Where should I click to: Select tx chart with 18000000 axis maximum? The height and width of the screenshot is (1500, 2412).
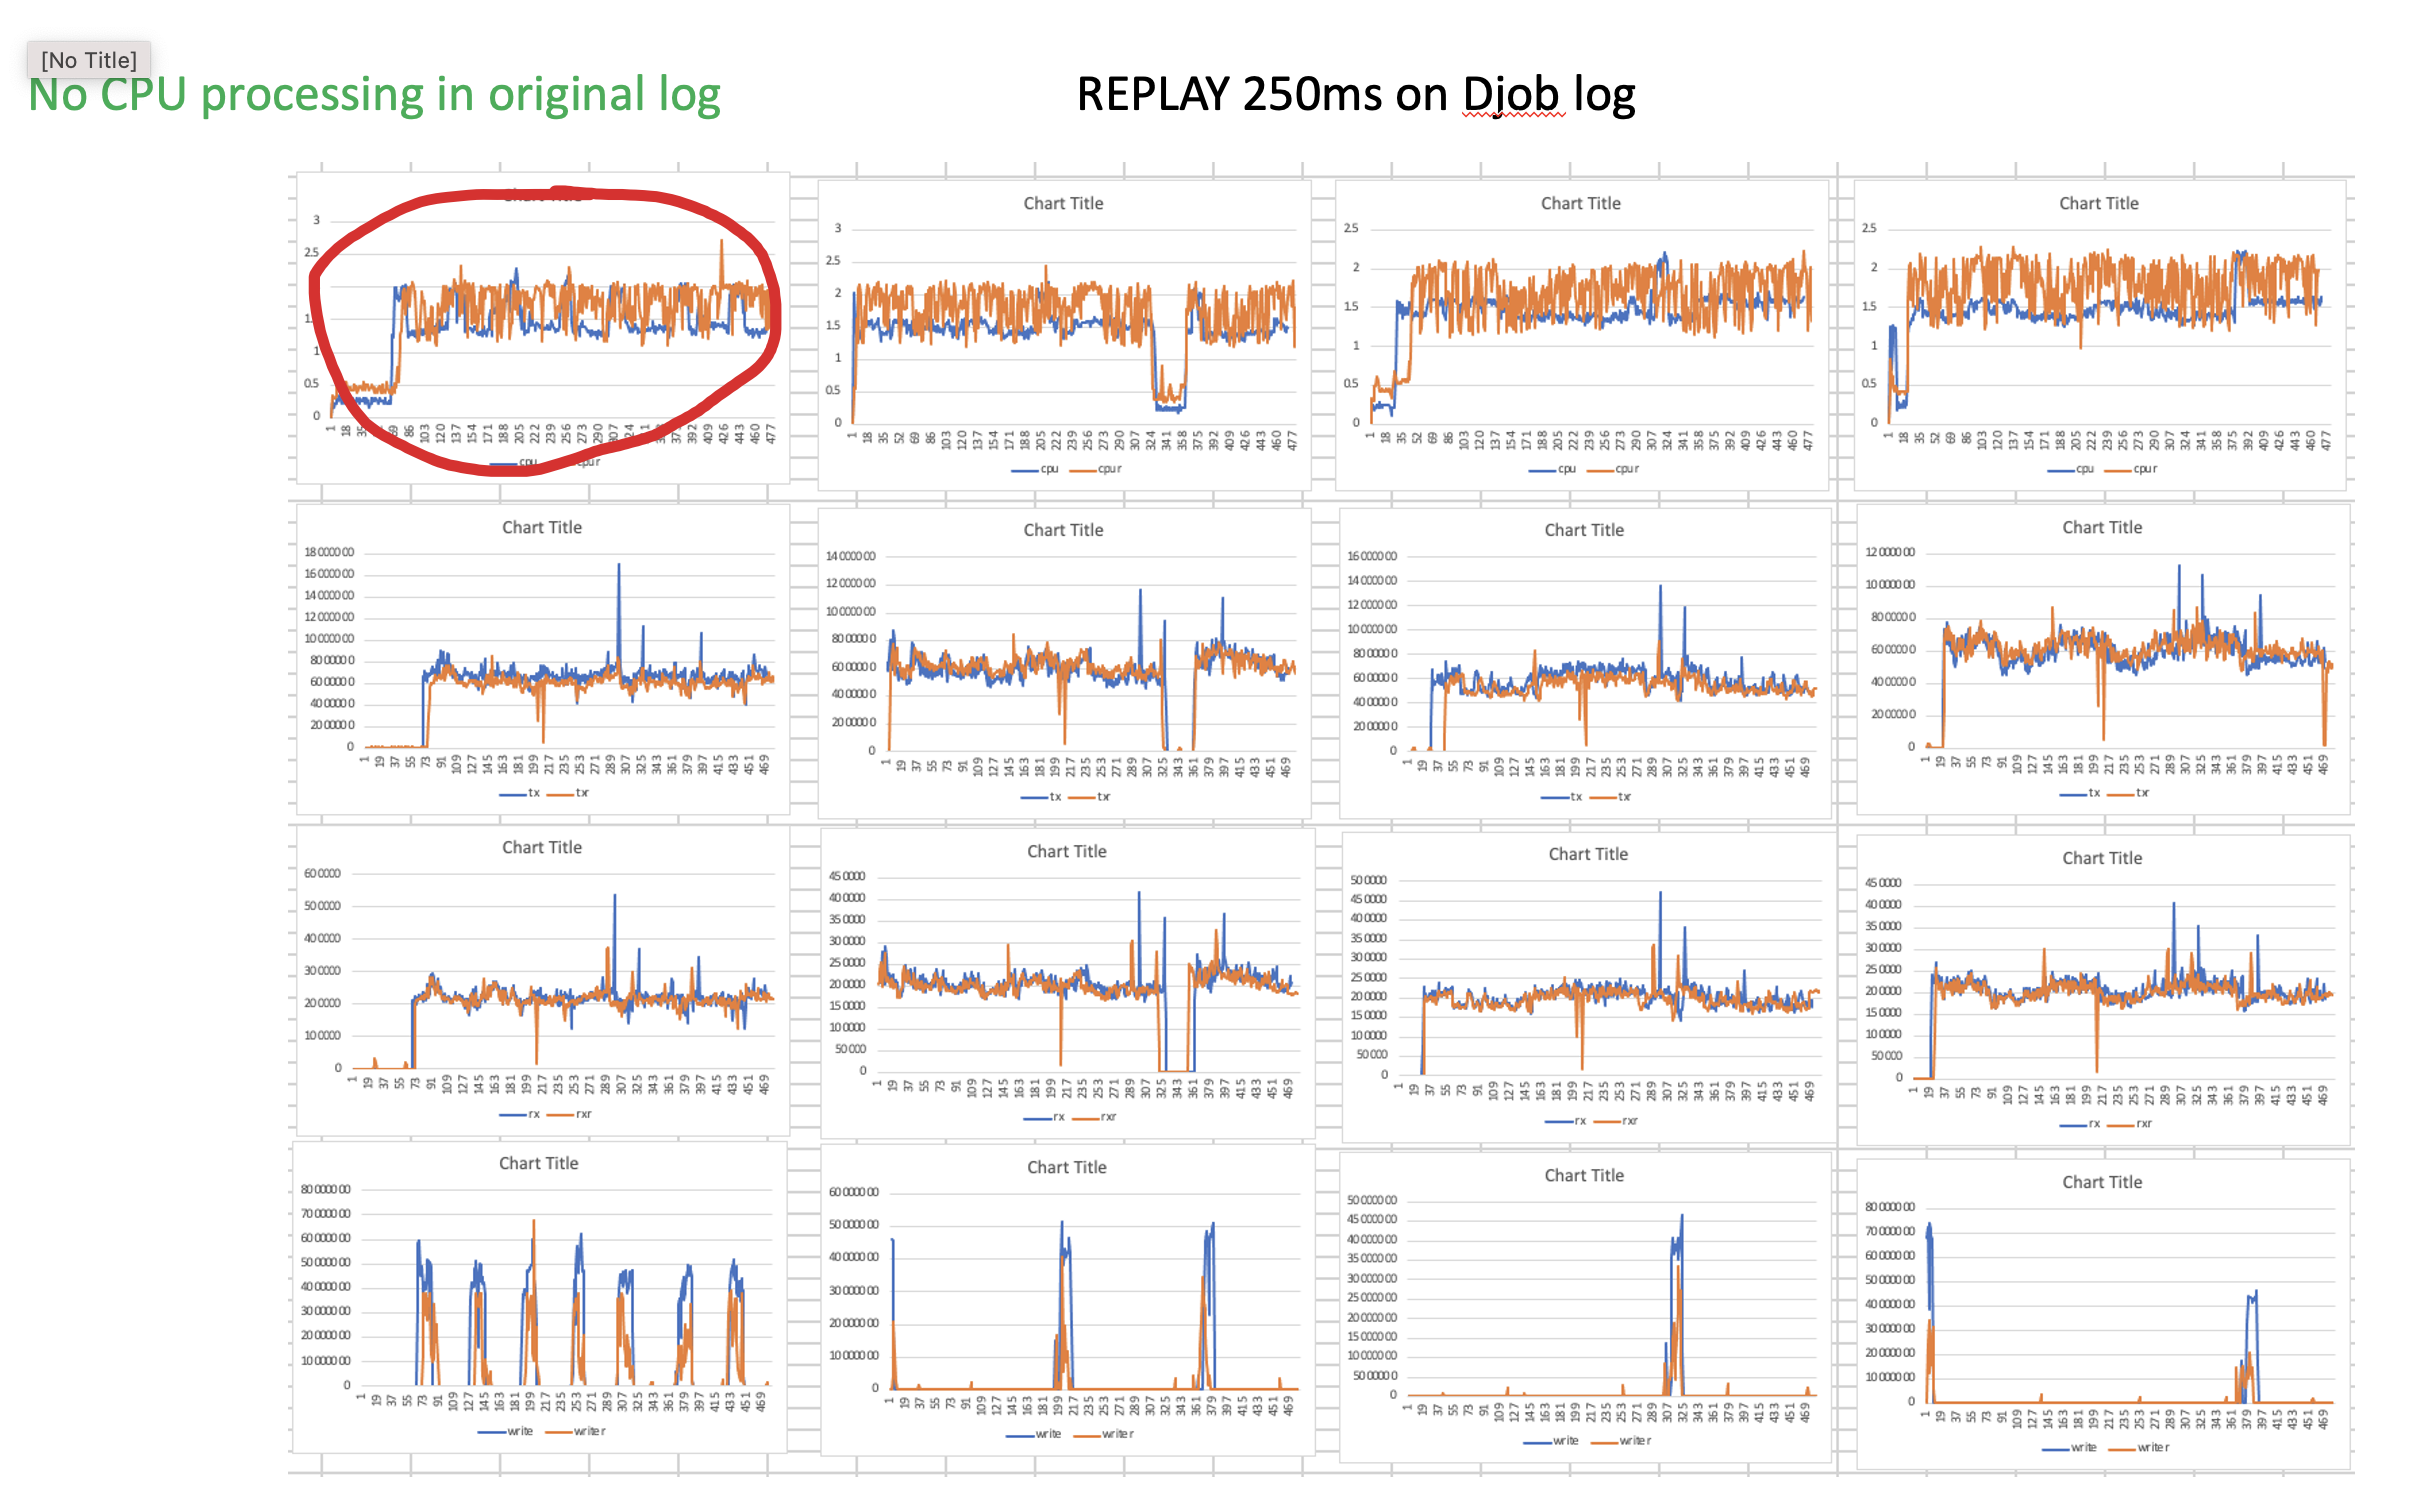542,660
